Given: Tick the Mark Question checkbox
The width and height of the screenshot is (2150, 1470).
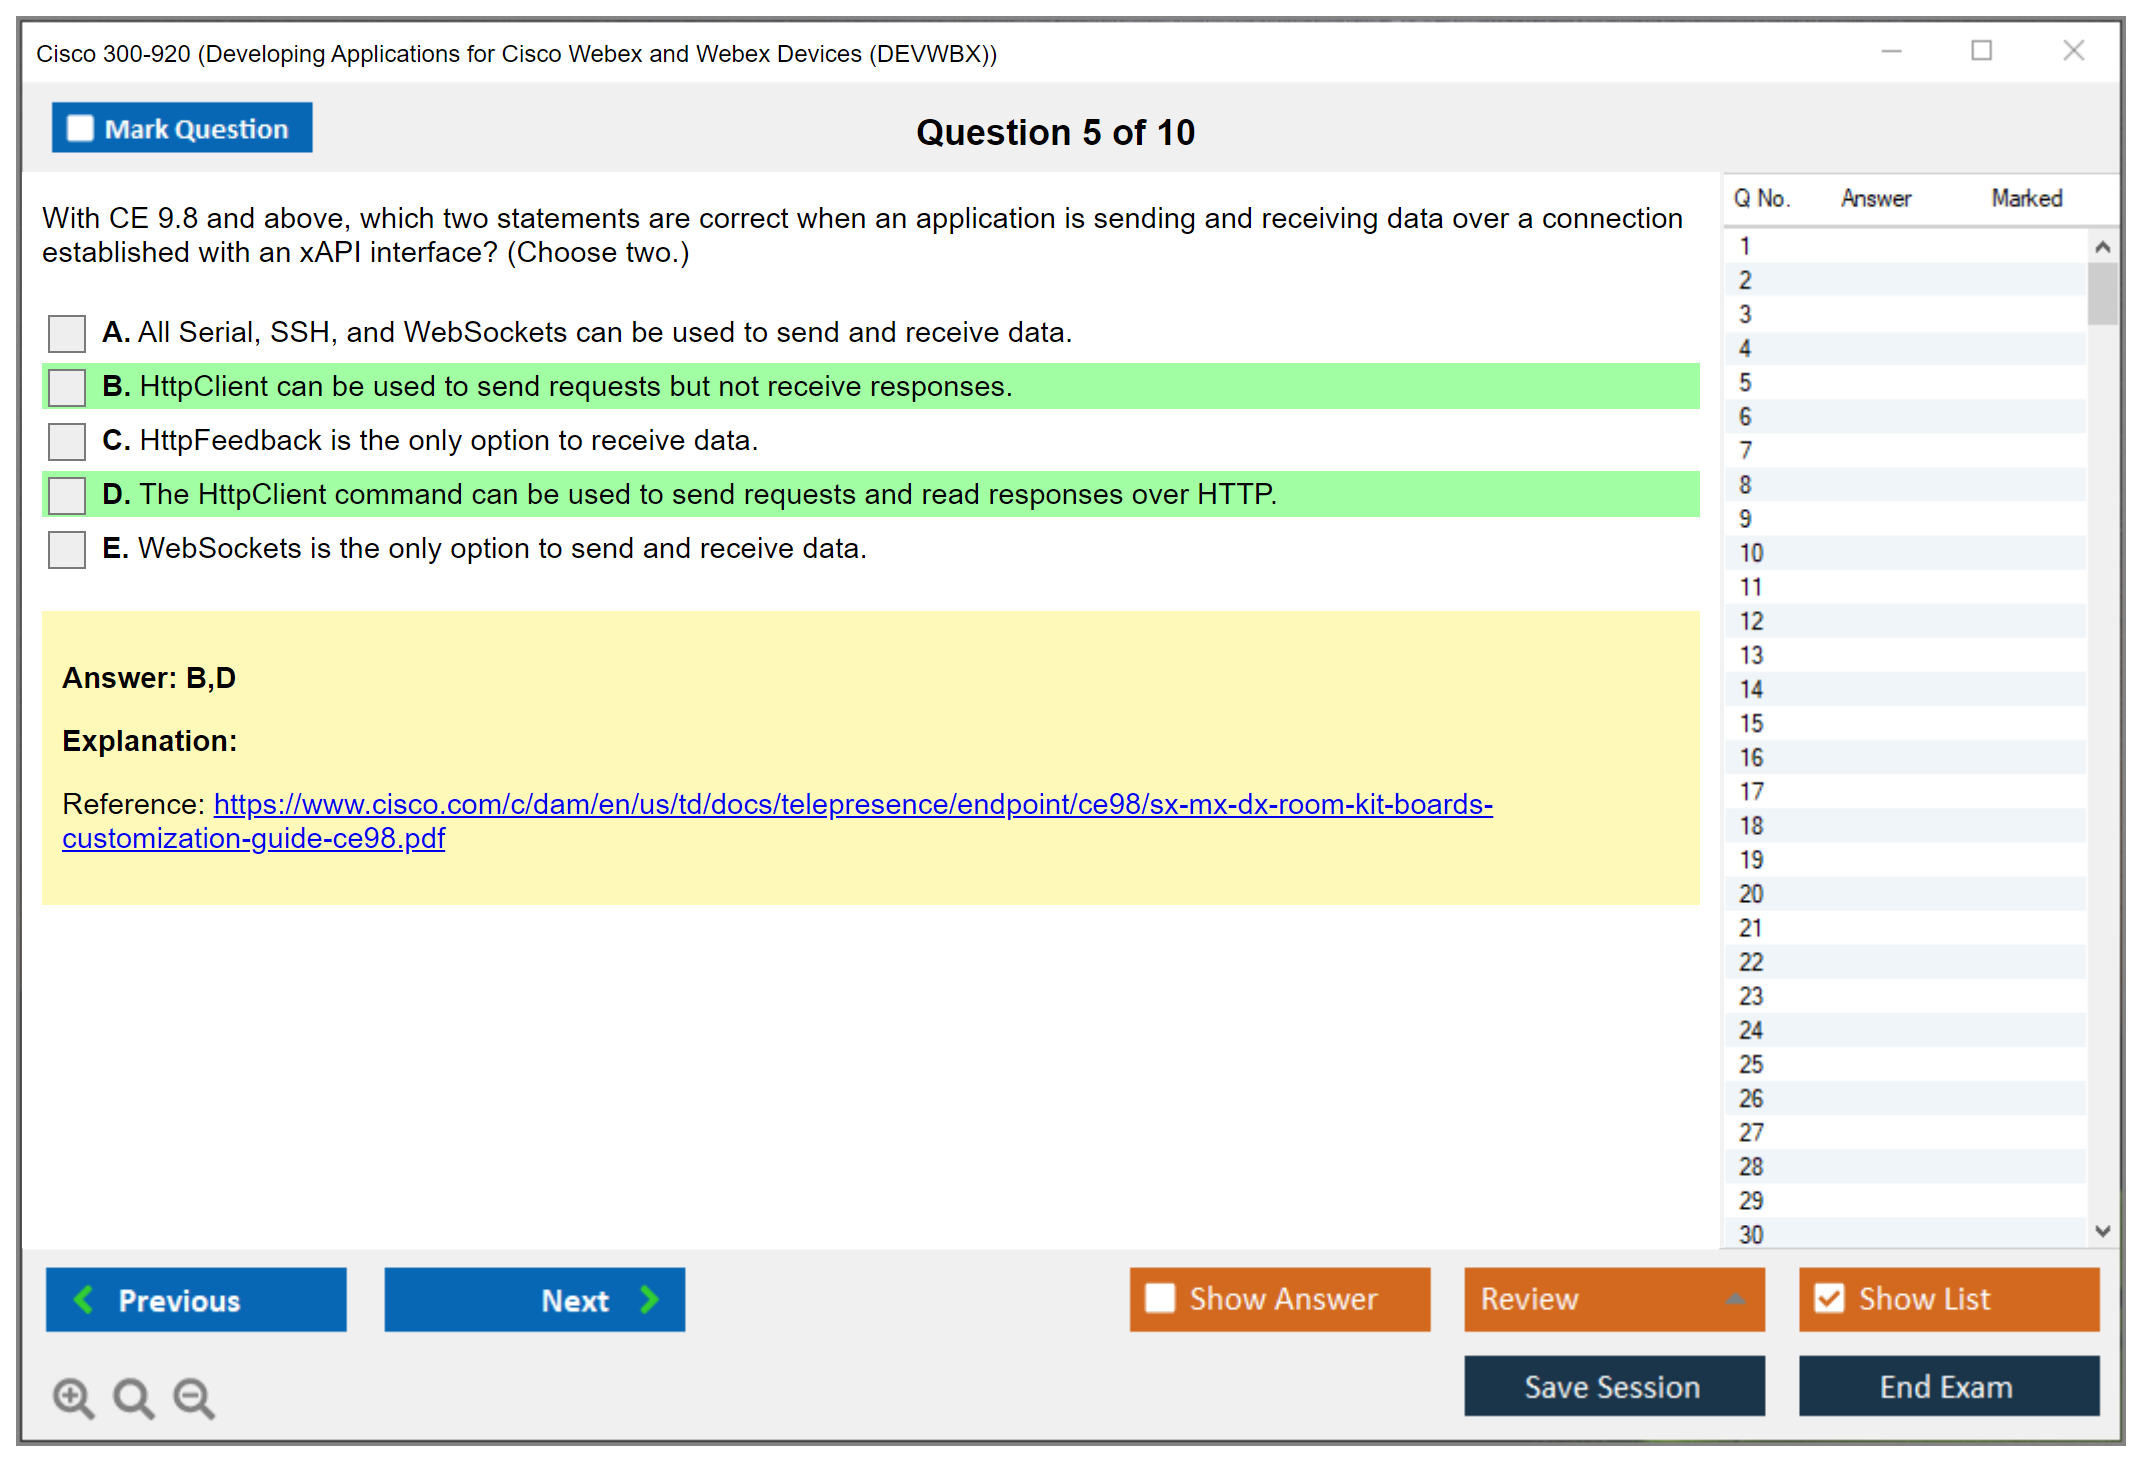Looking at the screenshot, I should coord(80,129).
